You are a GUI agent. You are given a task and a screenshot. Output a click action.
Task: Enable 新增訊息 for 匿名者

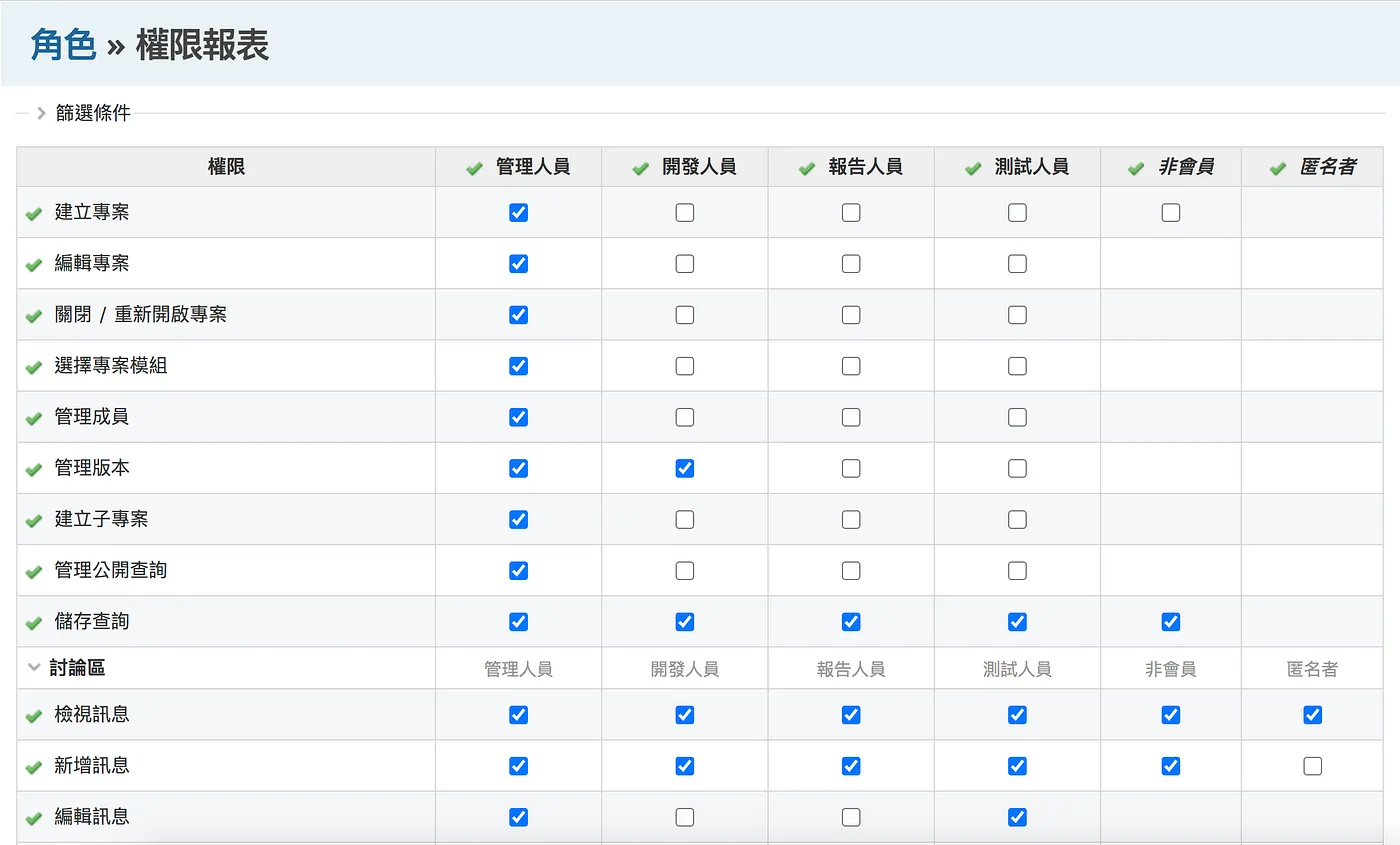(1313, 766)
